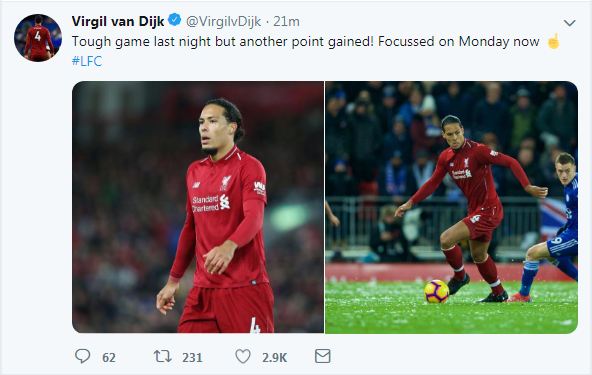Open the #LFC hashtag
This screenshot has width=592, height=375.
(x=87, y=61)
